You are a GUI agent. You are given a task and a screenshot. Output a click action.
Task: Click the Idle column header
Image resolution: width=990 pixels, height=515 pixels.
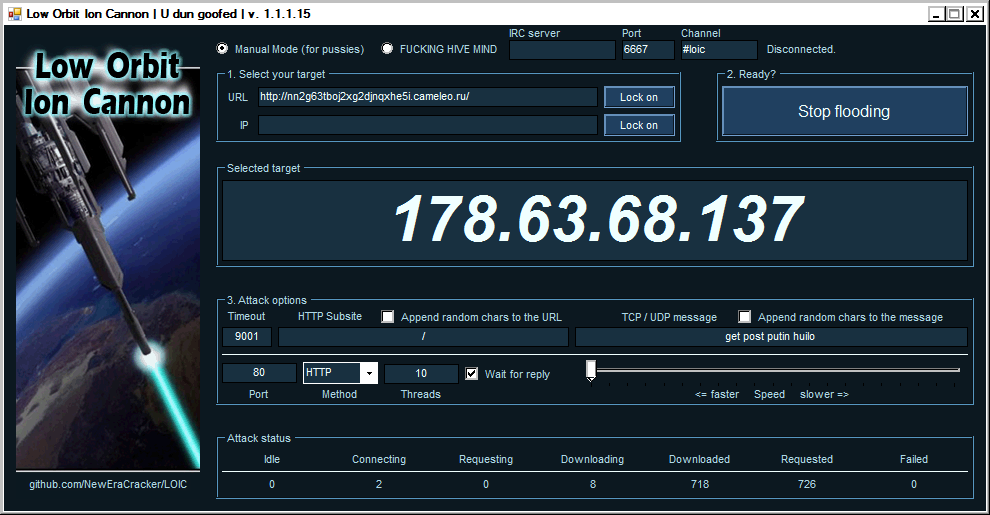(271, 459)
